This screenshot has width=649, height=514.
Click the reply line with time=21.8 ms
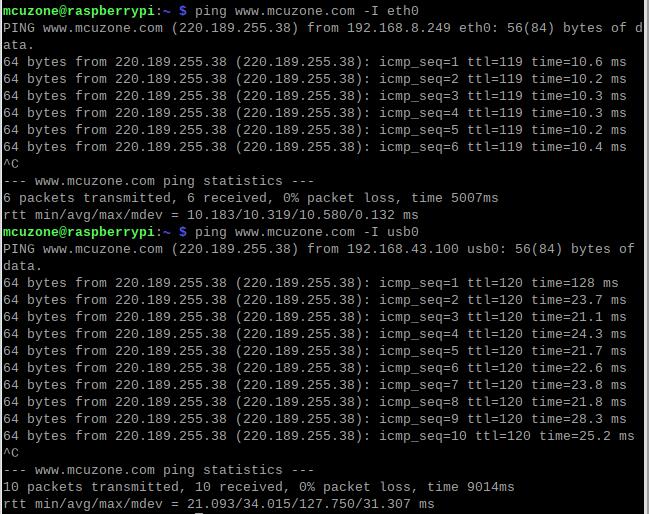click(315, 402)
